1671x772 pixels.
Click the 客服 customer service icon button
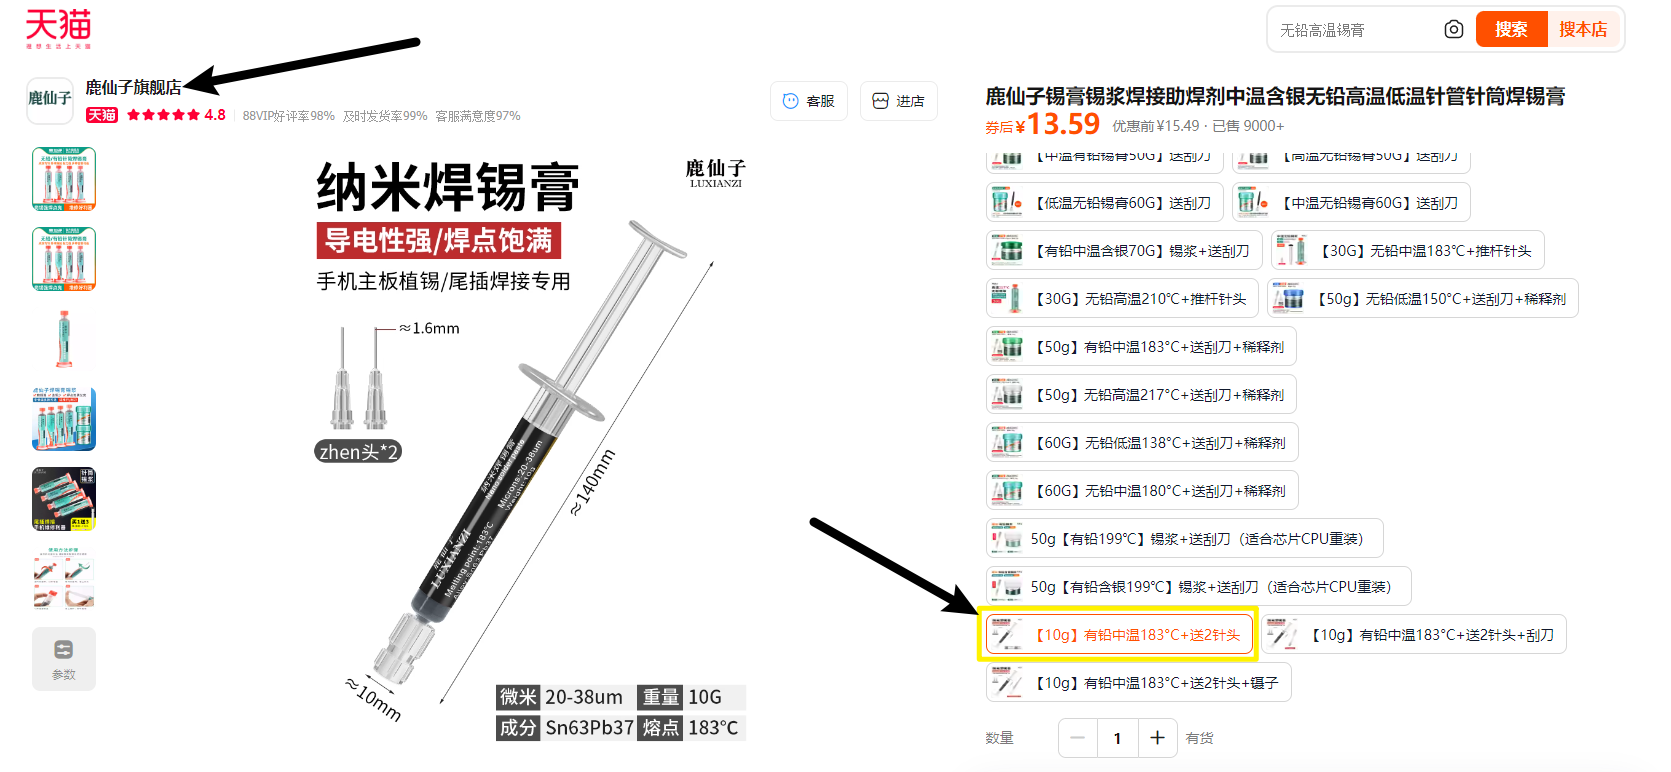pyautogui.click(x=809, y=101)
